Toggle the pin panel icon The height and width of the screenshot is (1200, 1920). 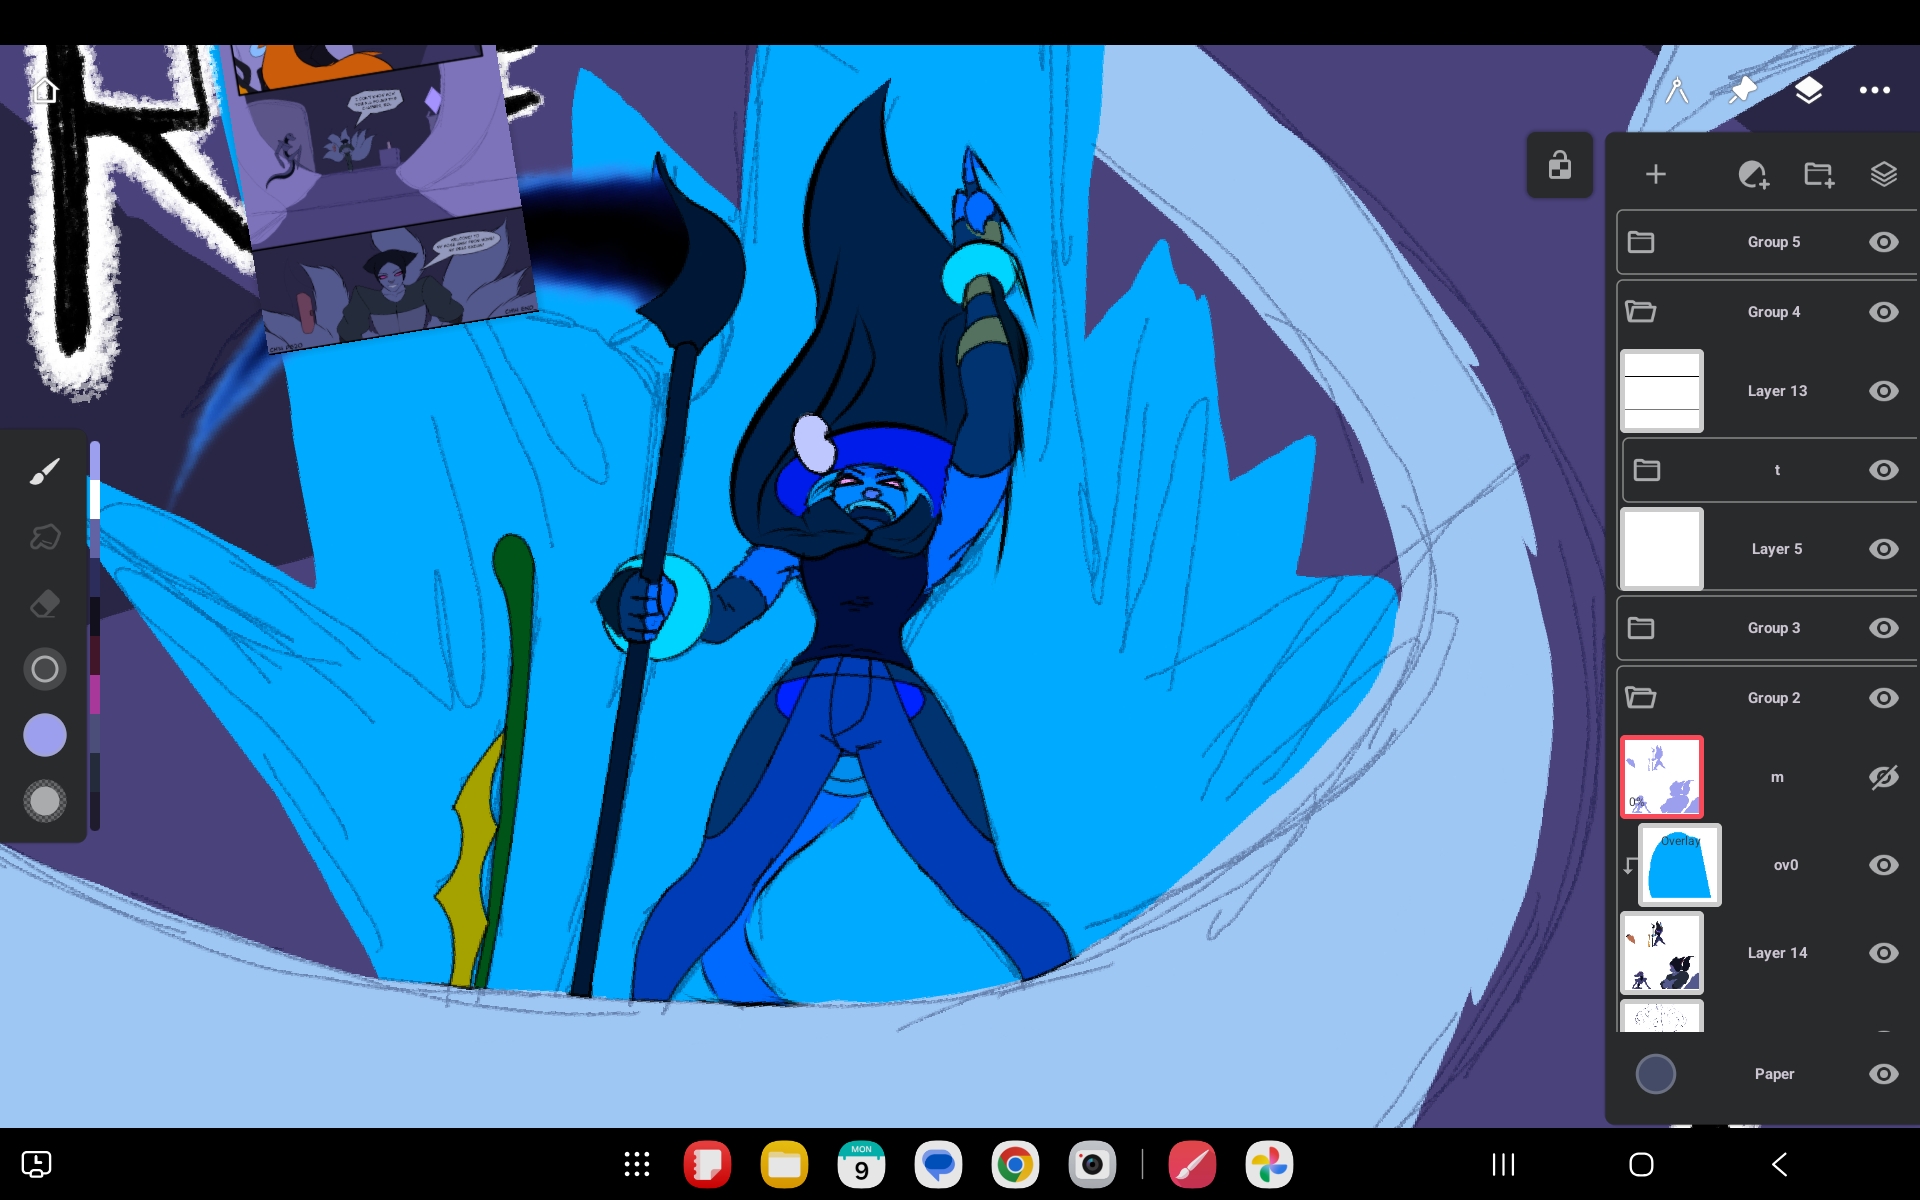point(1742,91)
